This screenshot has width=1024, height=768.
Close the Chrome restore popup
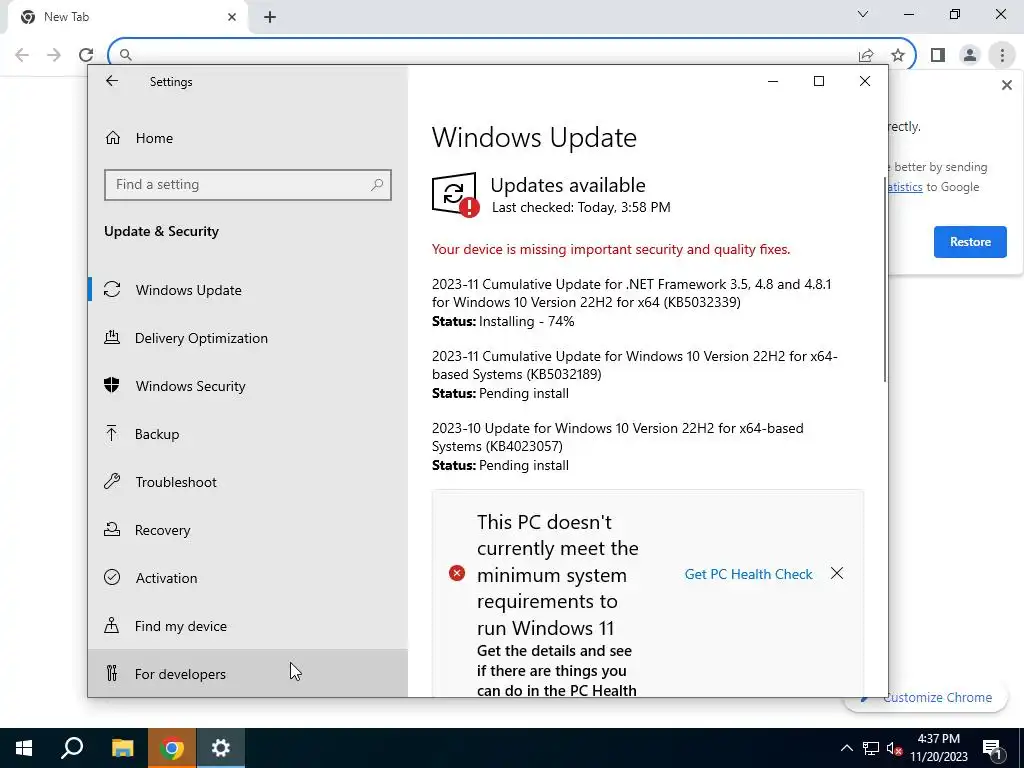click(1006, 85)
